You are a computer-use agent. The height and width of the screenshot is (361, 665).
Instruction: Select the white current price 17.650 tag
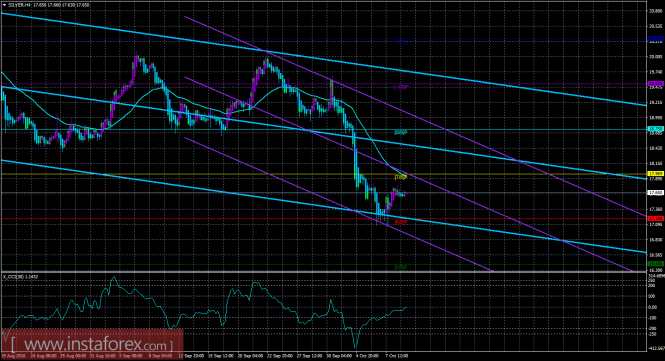(656, 192)
